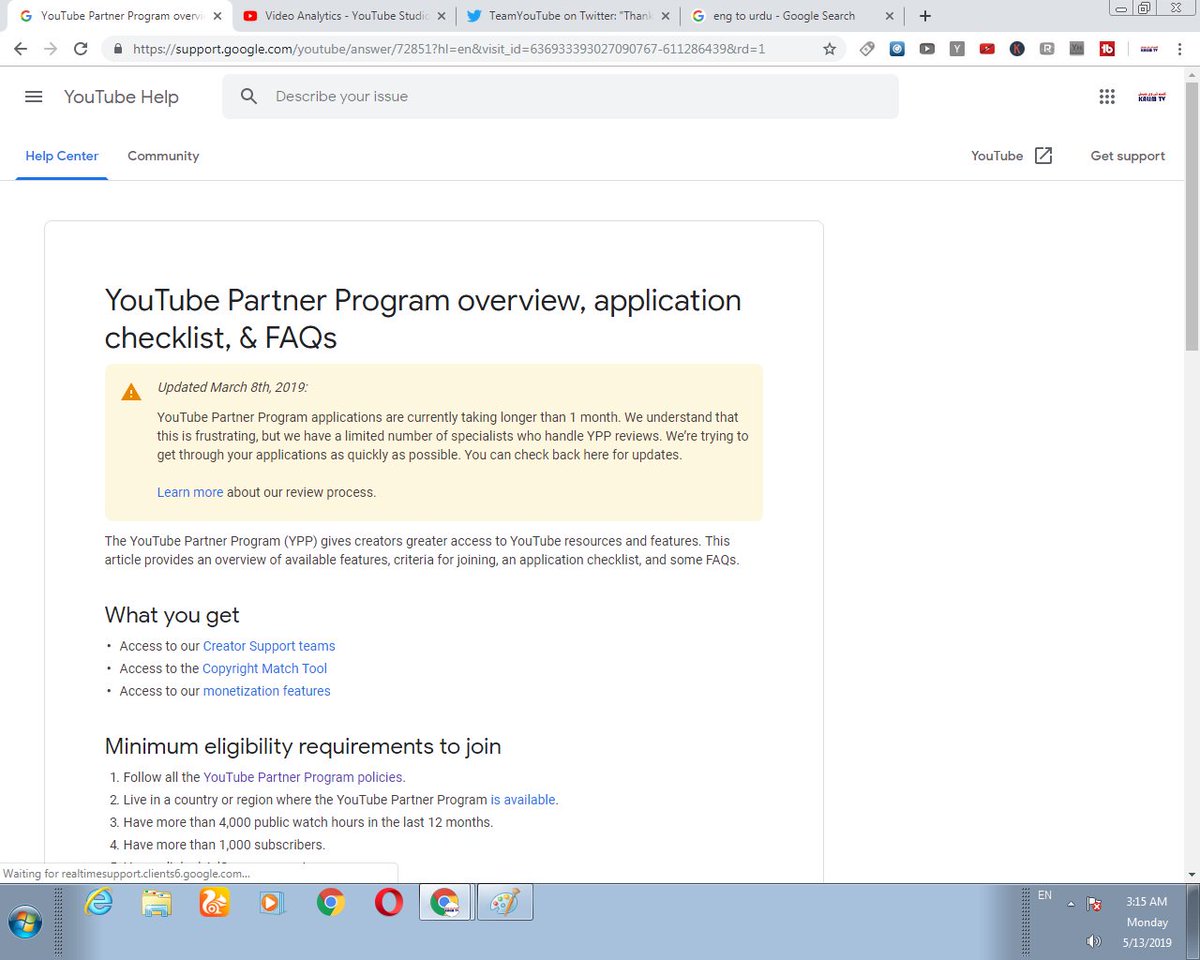The width and height of the screenshot is (1200, 960).
Task: Open the Google apps grid
Action: point(1106,97)
